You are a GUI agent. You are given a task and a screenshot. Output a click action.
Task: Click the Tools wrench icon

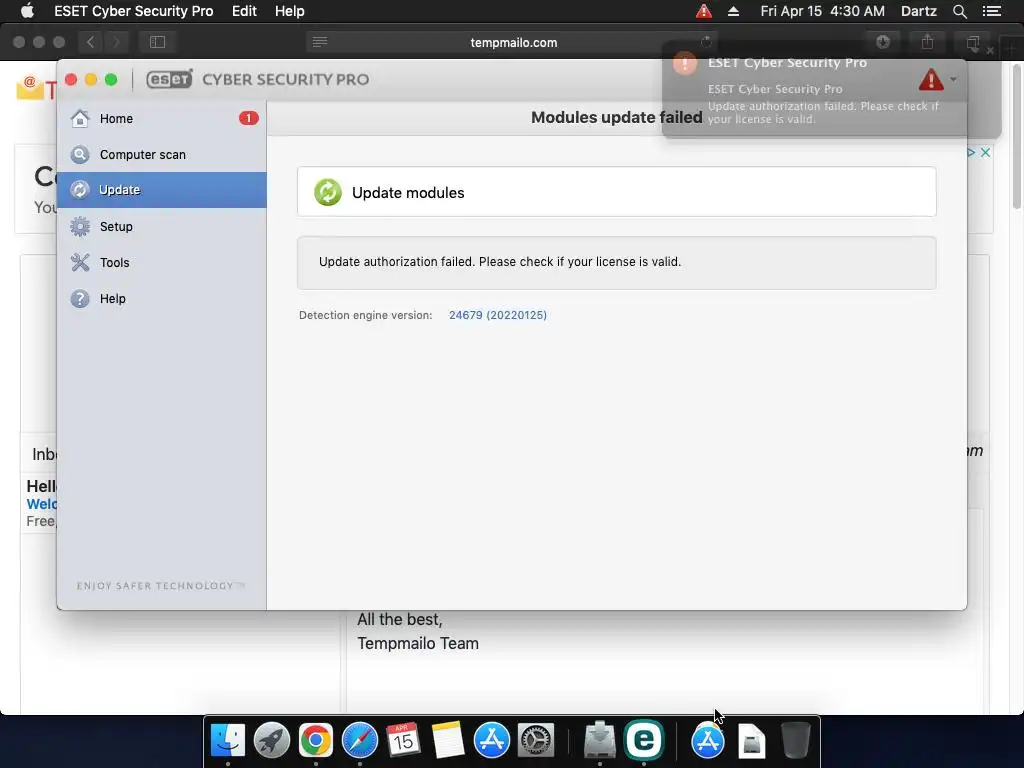point(80,263)
